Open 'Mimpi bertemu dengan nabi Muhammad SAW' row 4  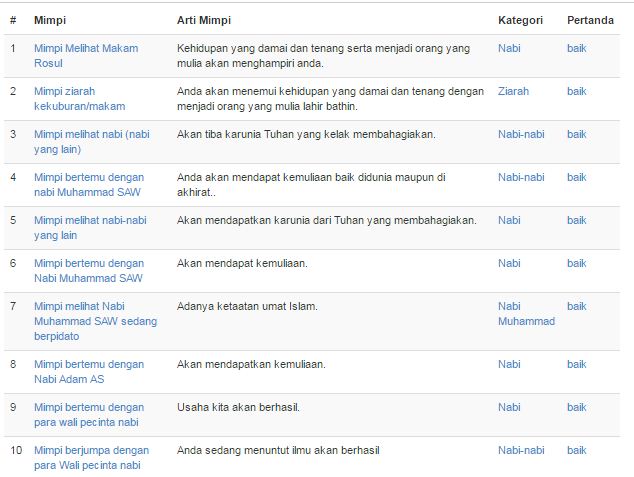[x=89, y=185]
